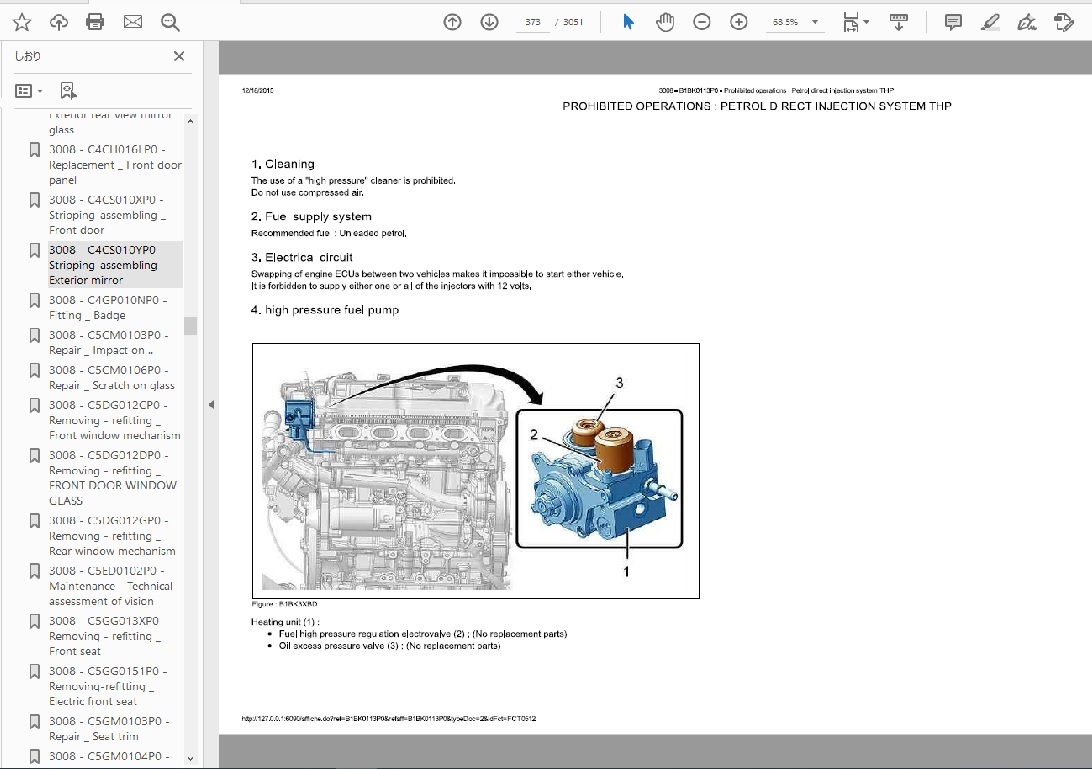This screenshot has height=769, width=1092.
Task: Open bookmark C5GG013XP0 Removing refitting Front seat
Action: coord(104,636)
